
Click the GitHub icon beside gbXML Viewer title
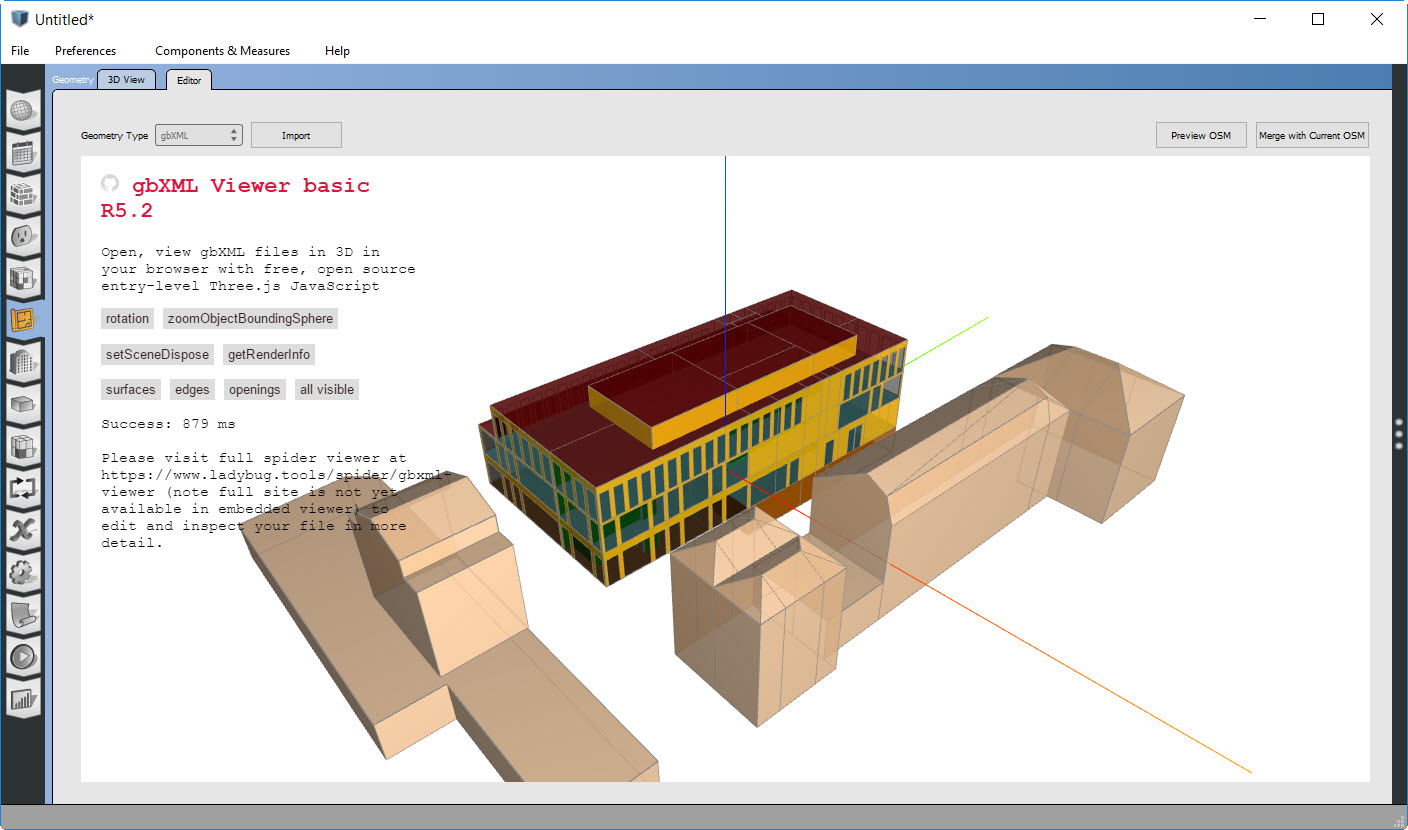[x=110, y=183]
